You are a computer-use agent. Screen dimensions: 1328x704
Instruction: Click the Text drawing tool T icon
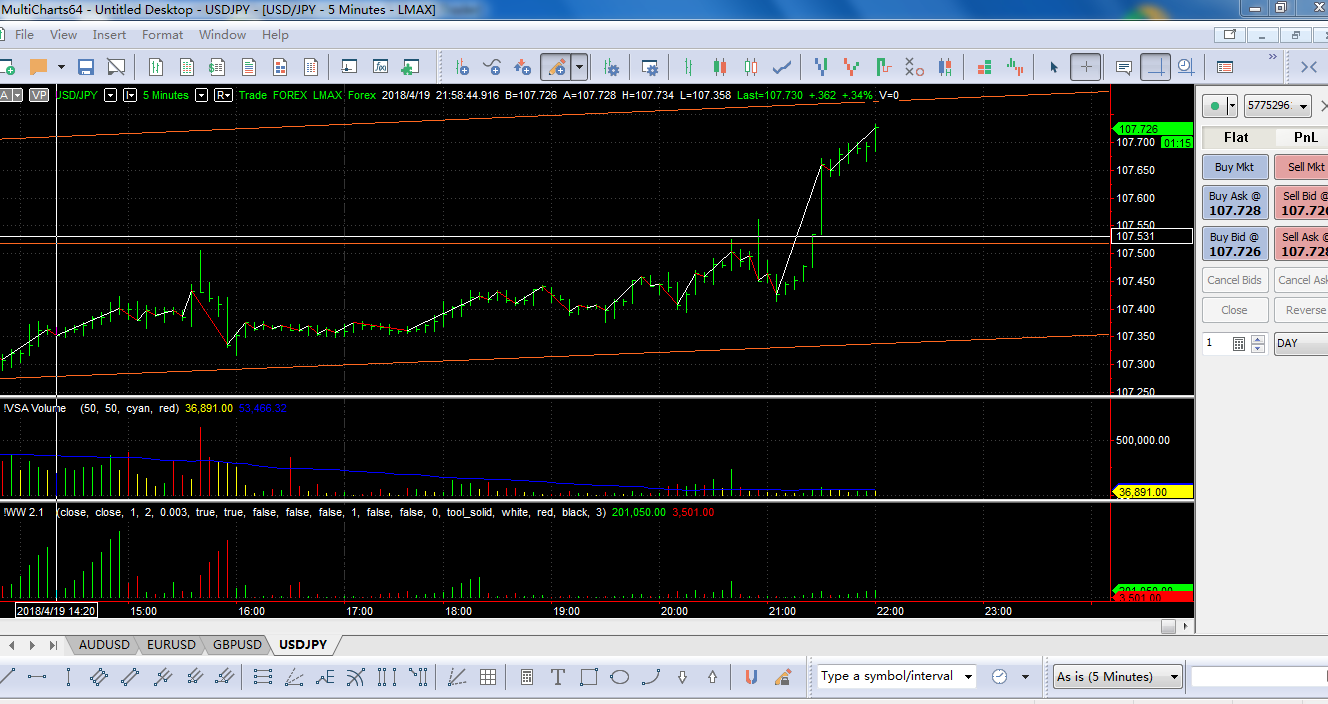(557, 677)
